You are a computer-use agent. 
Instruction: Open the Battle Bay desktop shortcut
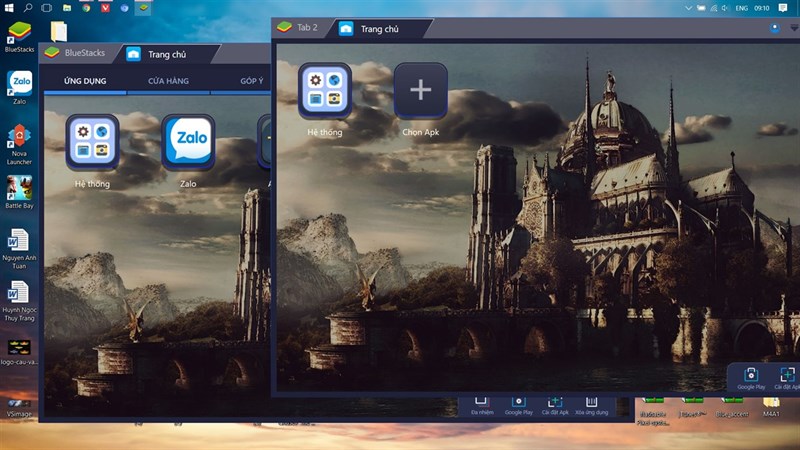click(x=18, y=188)
